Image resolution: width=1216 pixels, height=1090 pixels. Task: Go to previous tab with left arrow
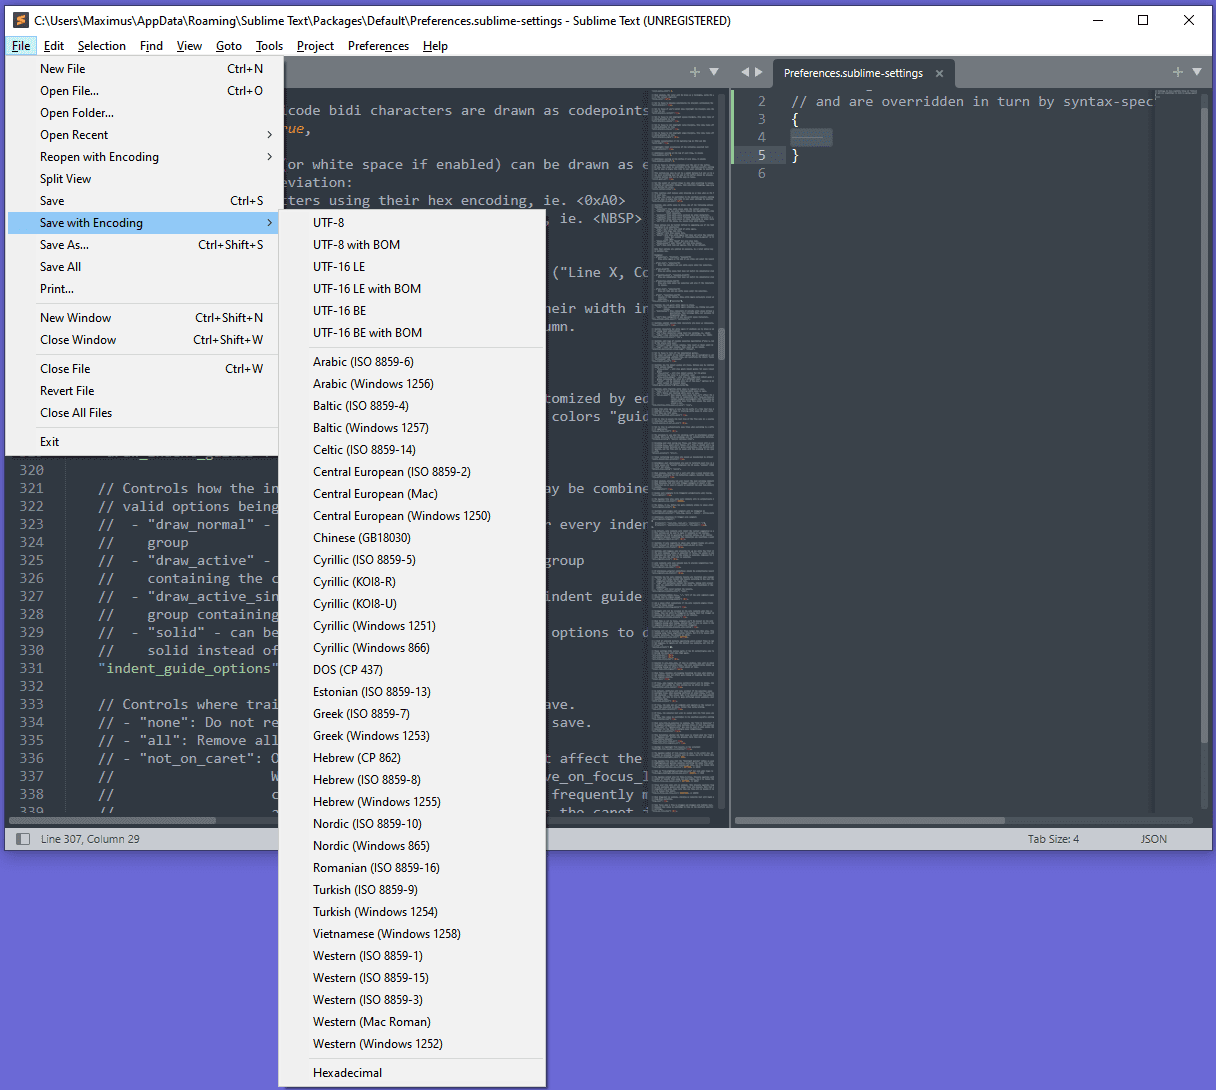pyautogui.click(x=745, y=72)
